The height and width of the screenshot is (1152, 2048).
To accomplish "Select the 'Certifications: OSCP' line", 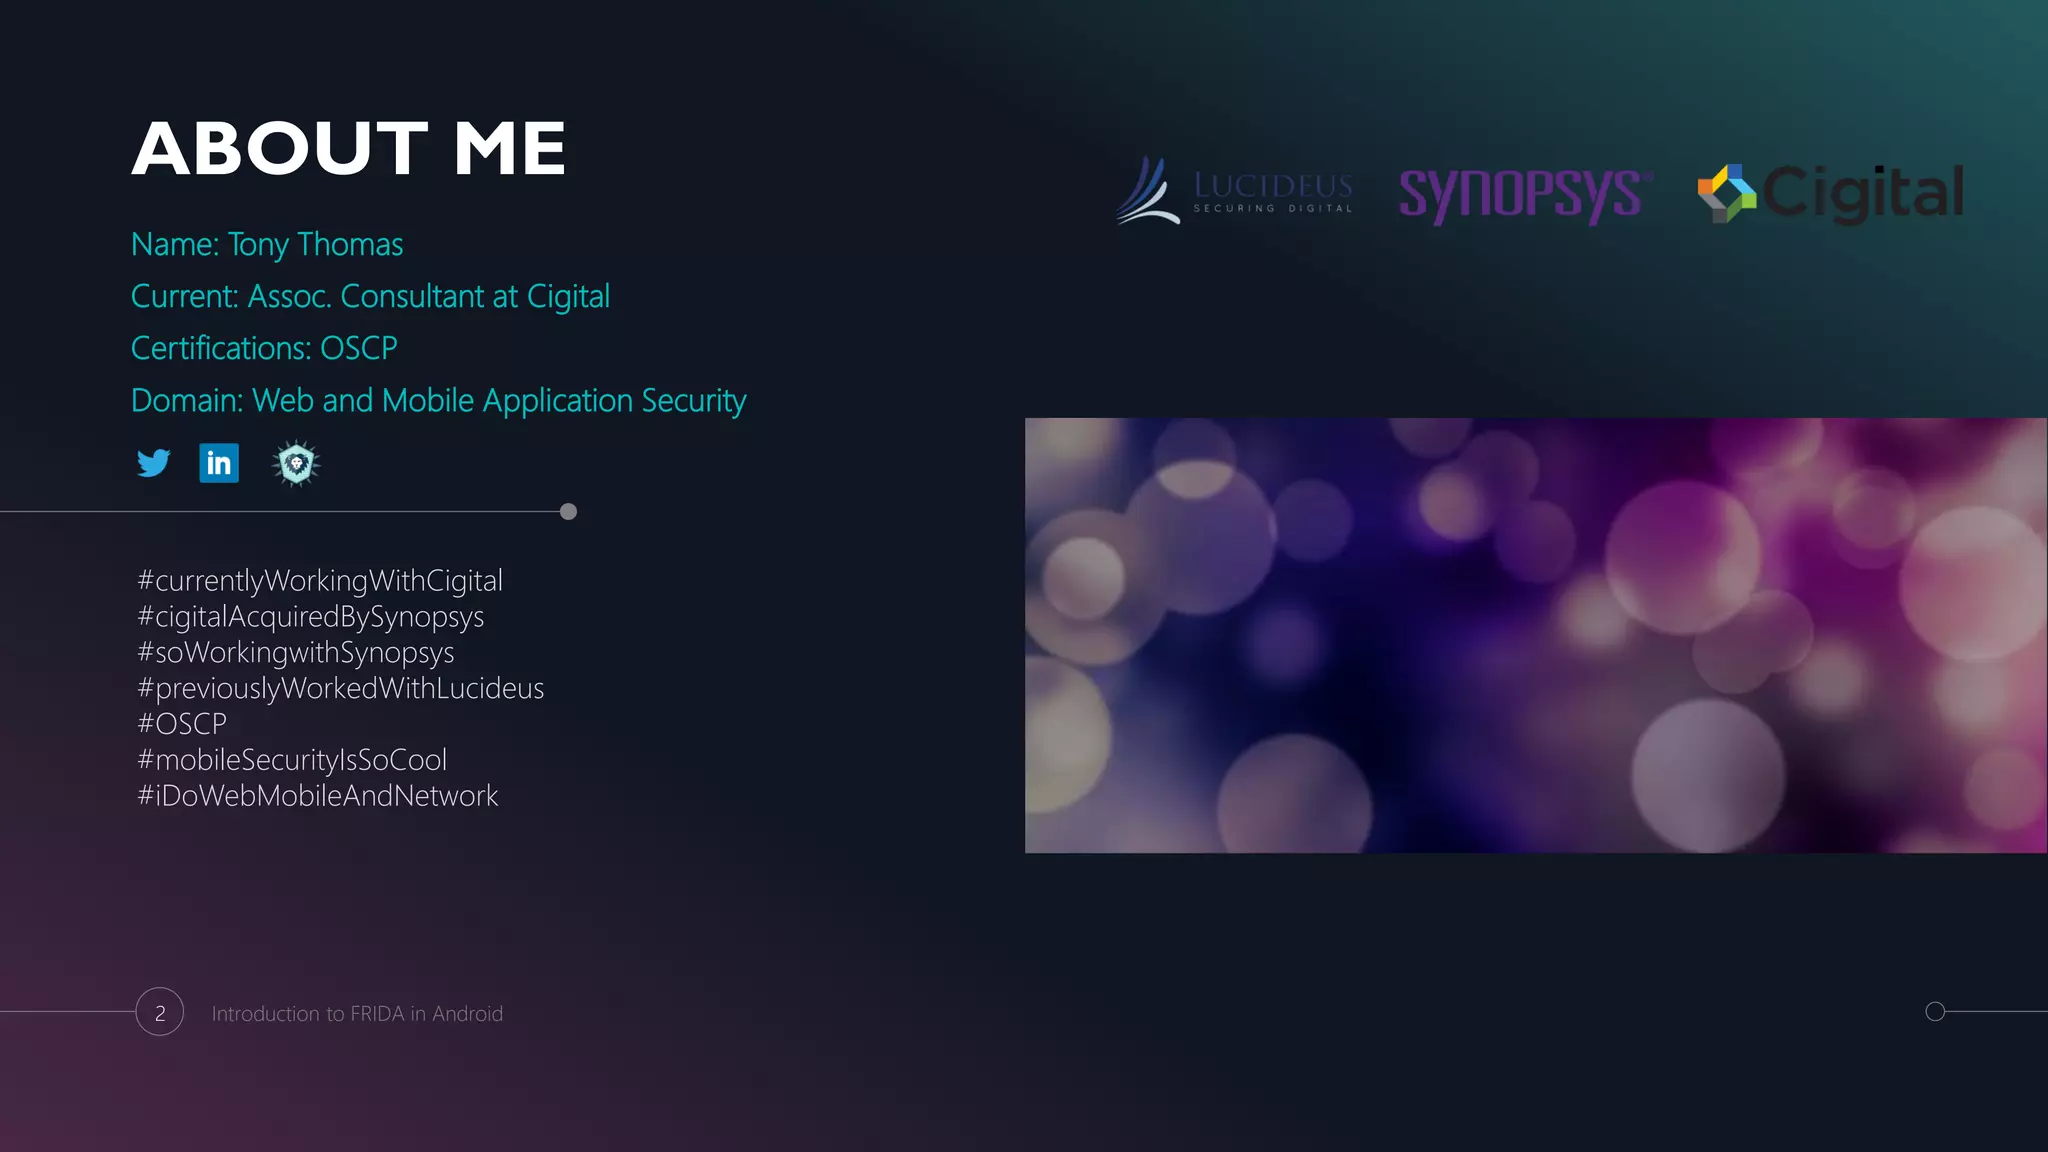I will click(x=264, y=349).
